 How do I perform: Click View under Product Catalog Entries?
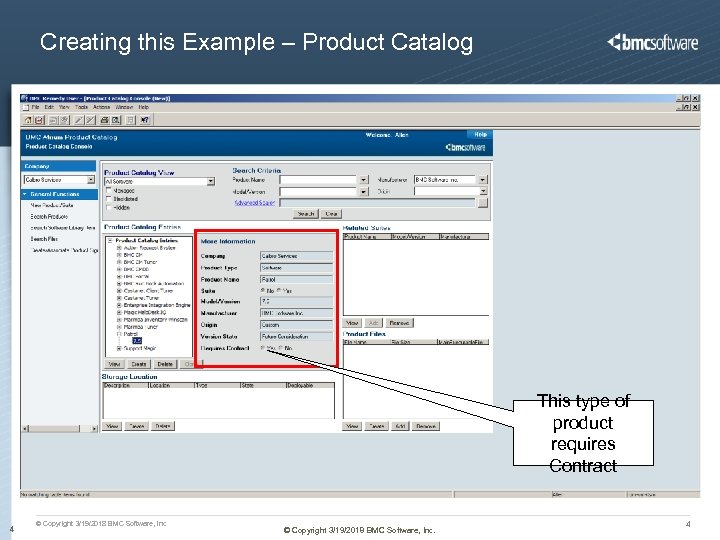point(114,364)
